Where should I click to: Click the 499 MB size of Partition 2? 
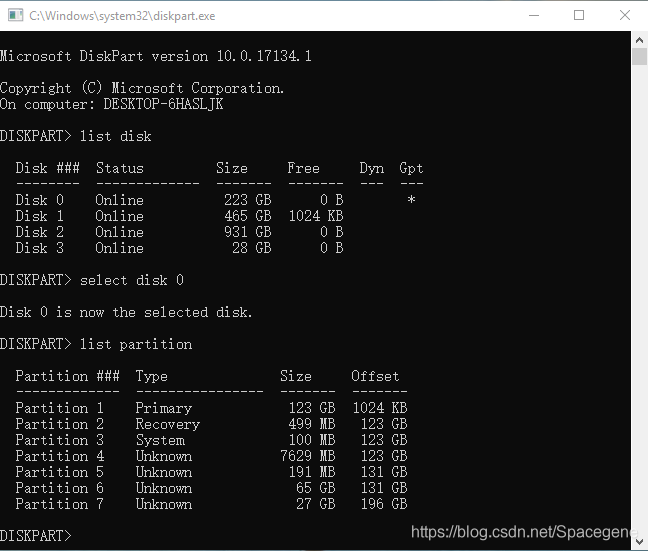pos(312,424)
